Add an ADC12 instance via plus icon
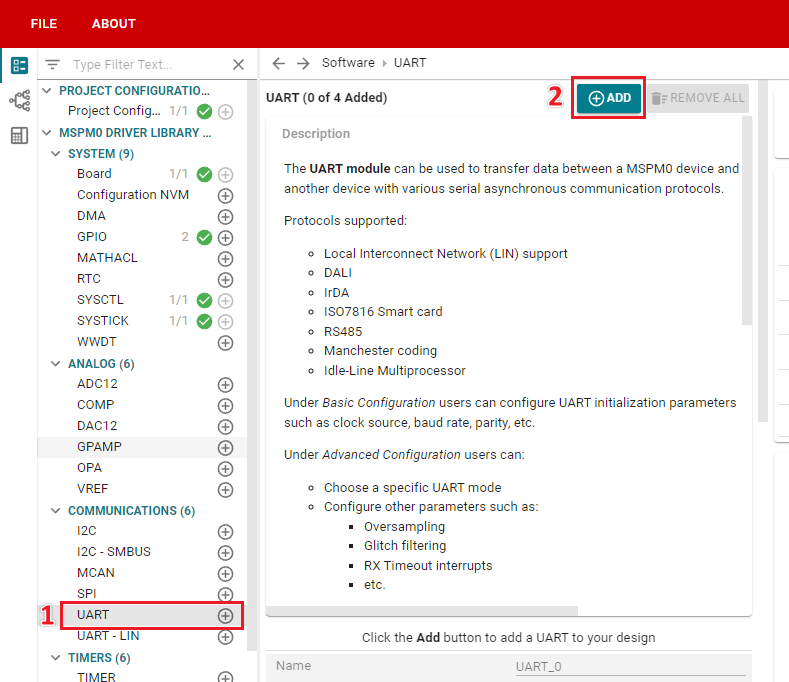The height and width of the screenshot is (682, 789). 225,385
